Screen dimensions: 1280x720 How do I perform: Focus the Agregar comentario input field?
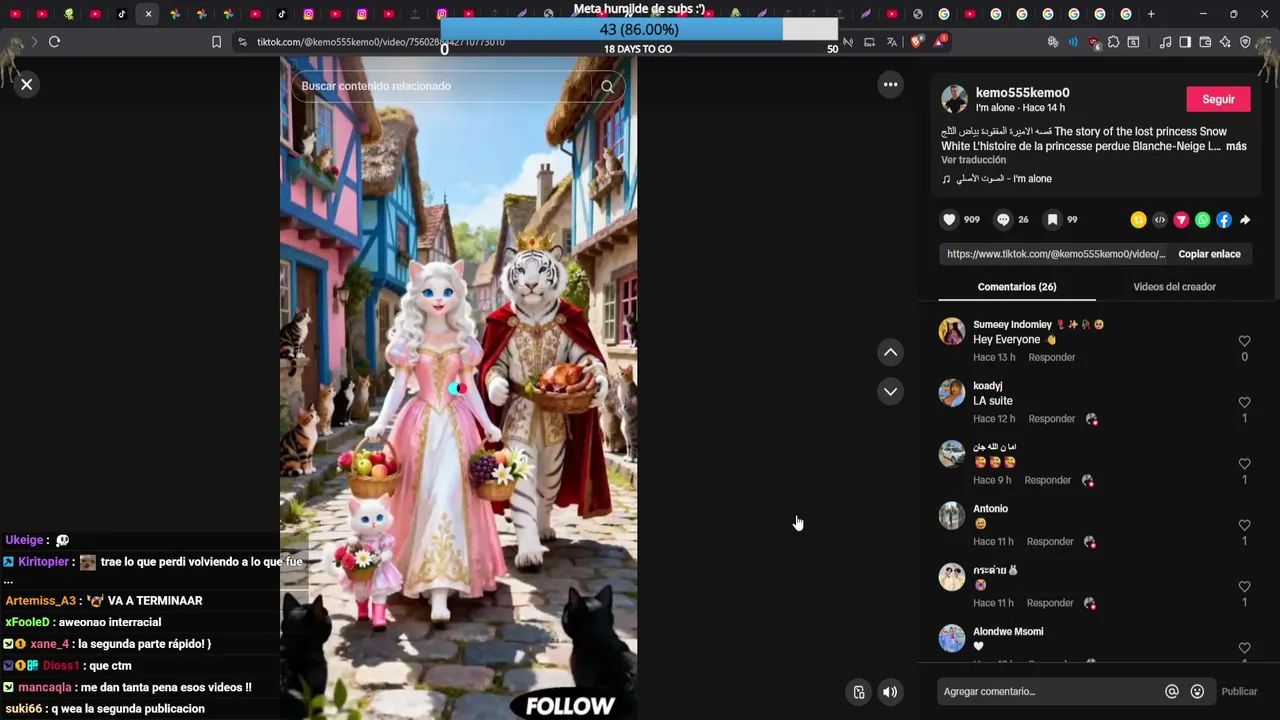(1050, 692)
